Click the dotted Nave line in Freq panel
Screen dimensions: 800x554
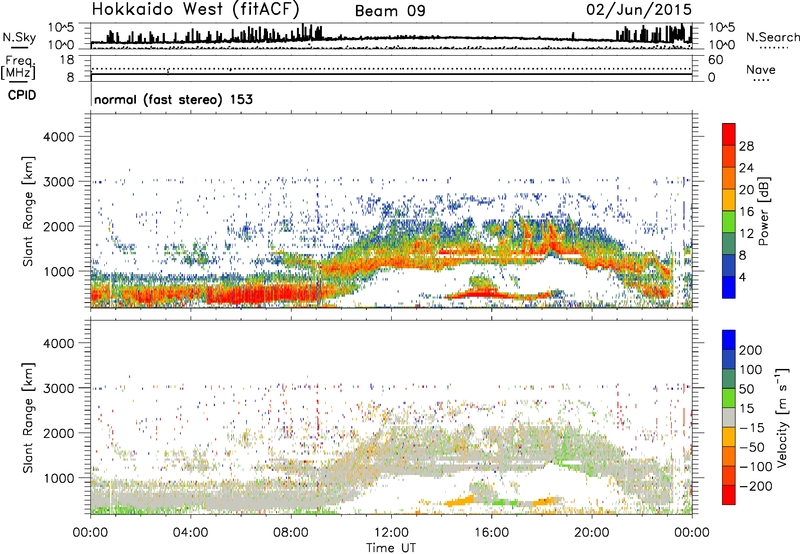[x=392, y=68]
